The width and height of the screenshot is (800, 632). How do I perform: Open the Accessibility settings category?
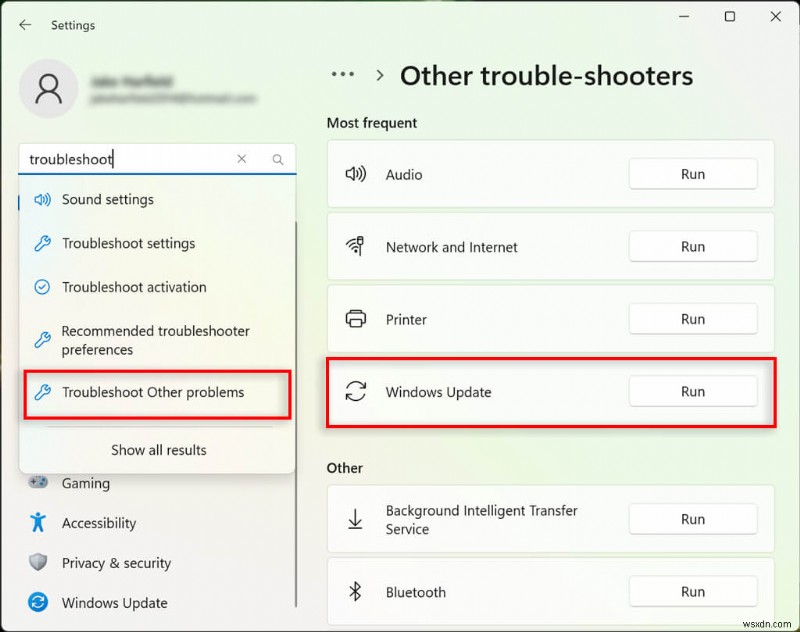coord(99,523)
